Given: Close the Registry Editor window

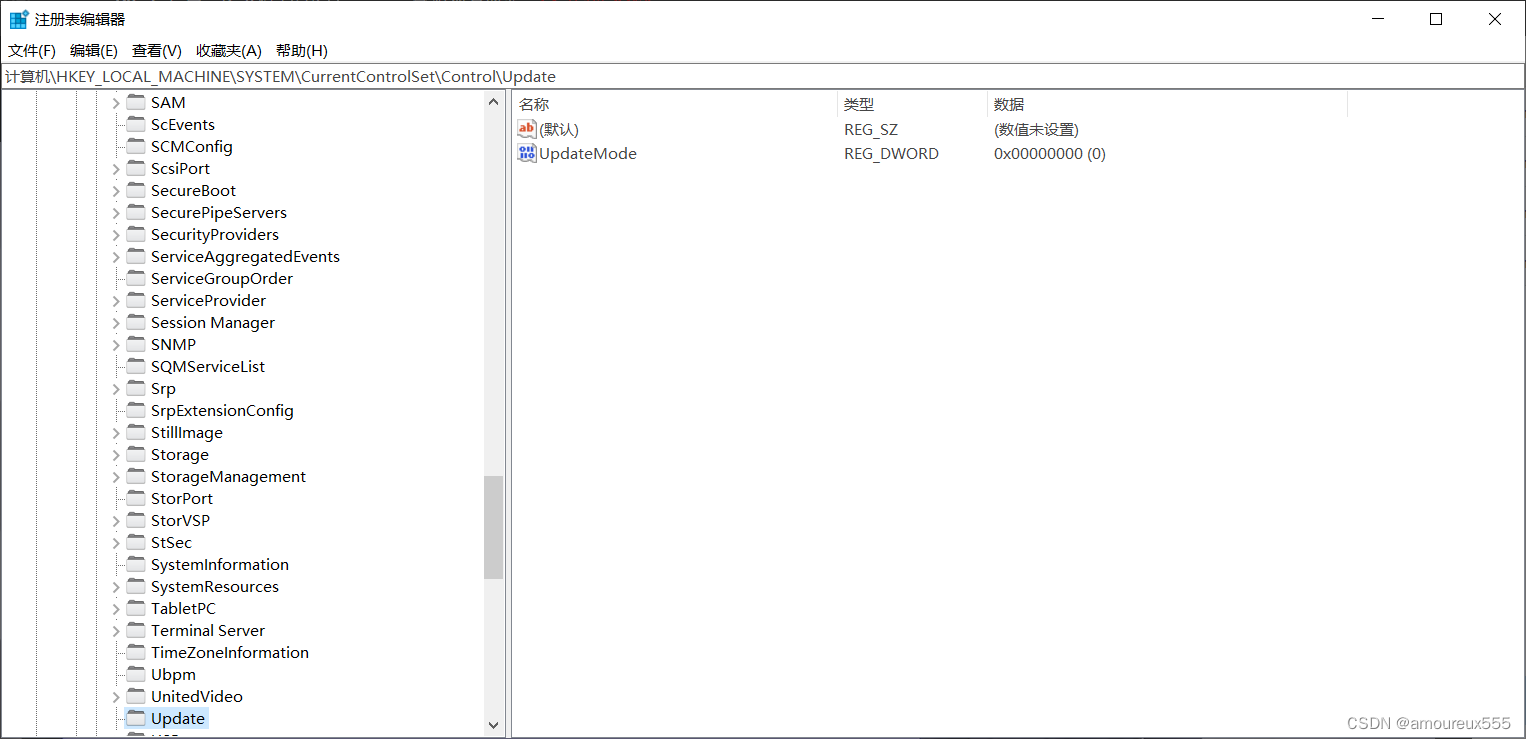Looking at the screenshot, I should pyautogui.click(x=1495, y=19).
